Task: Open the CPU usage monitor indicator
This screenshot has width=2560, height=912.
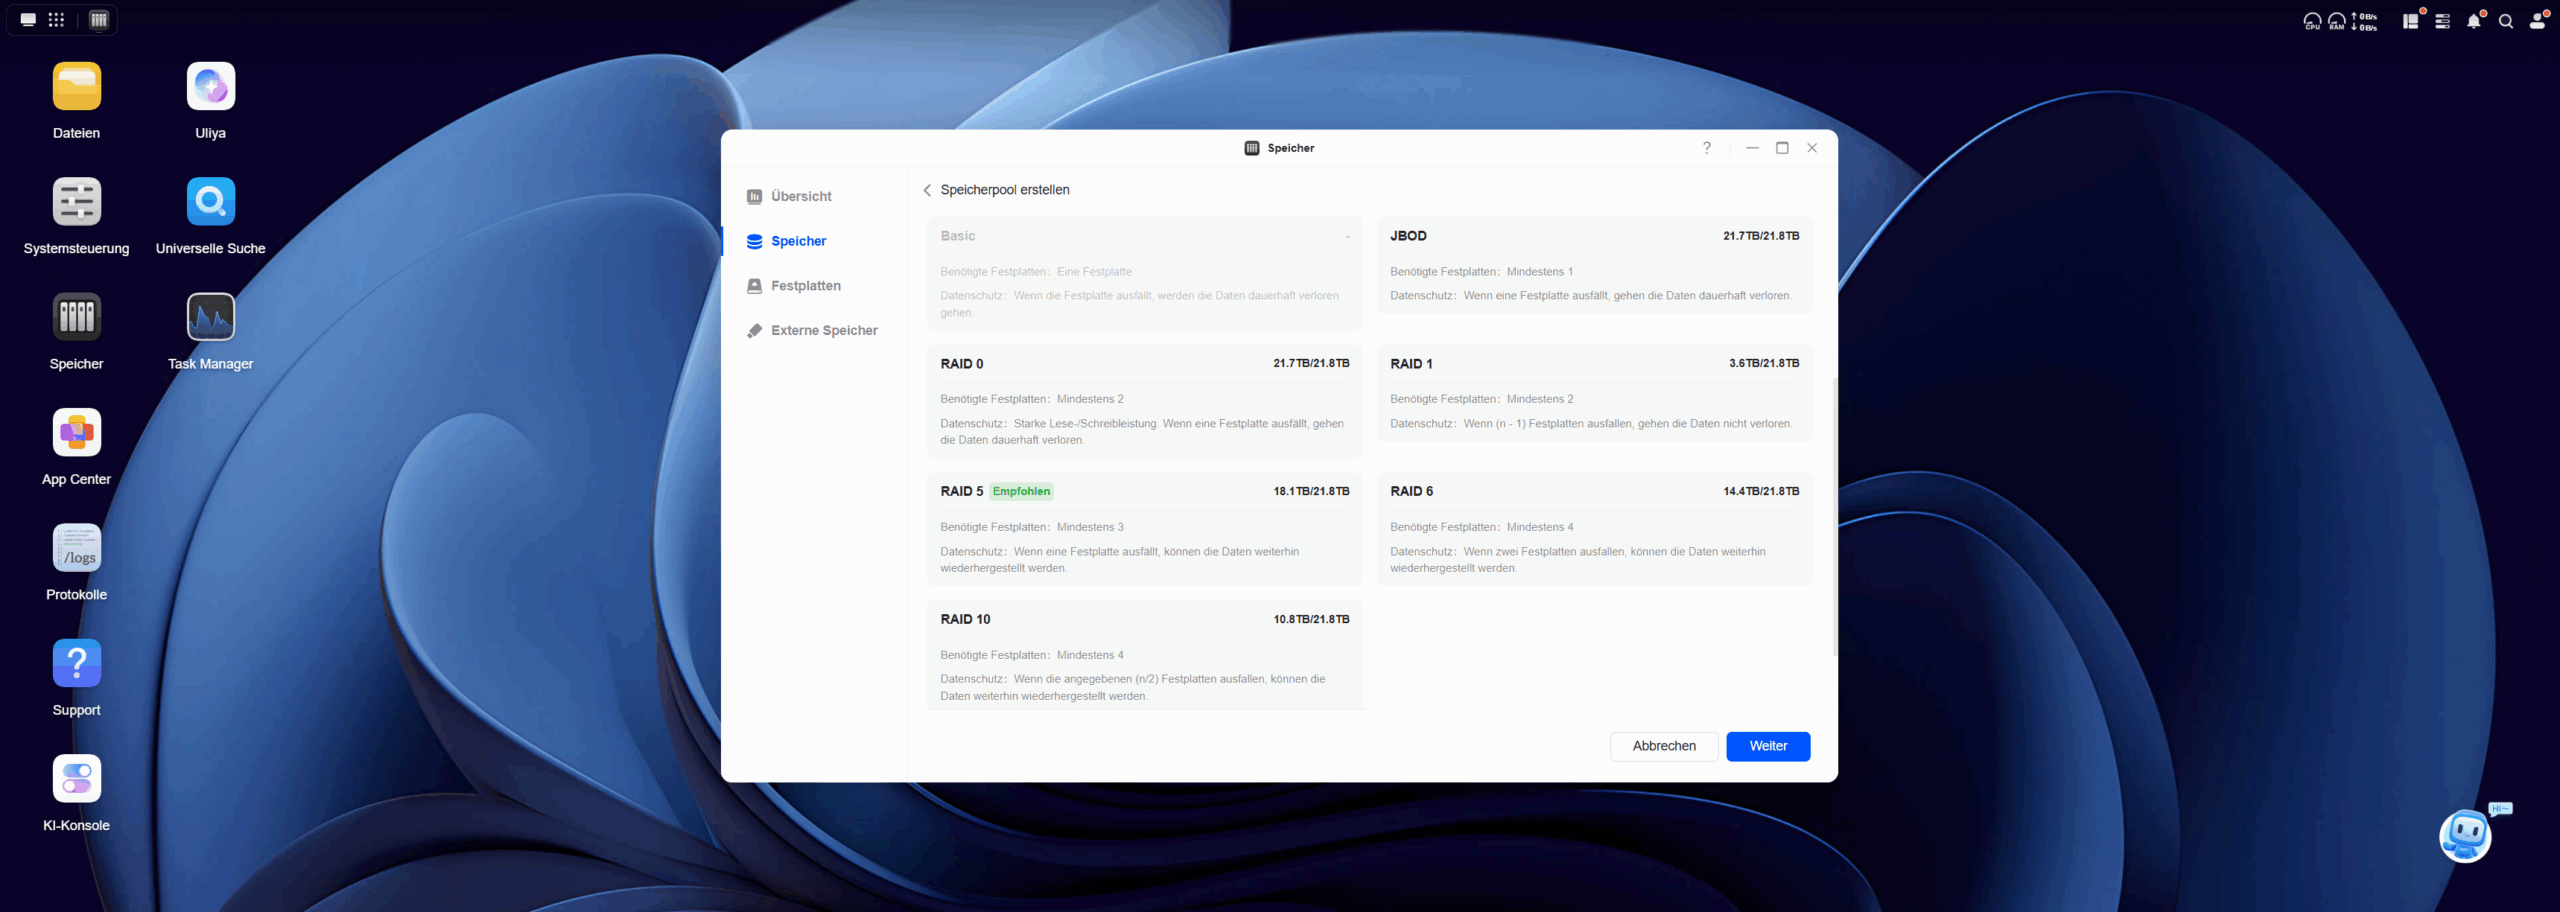Action: coord(2312,21)
